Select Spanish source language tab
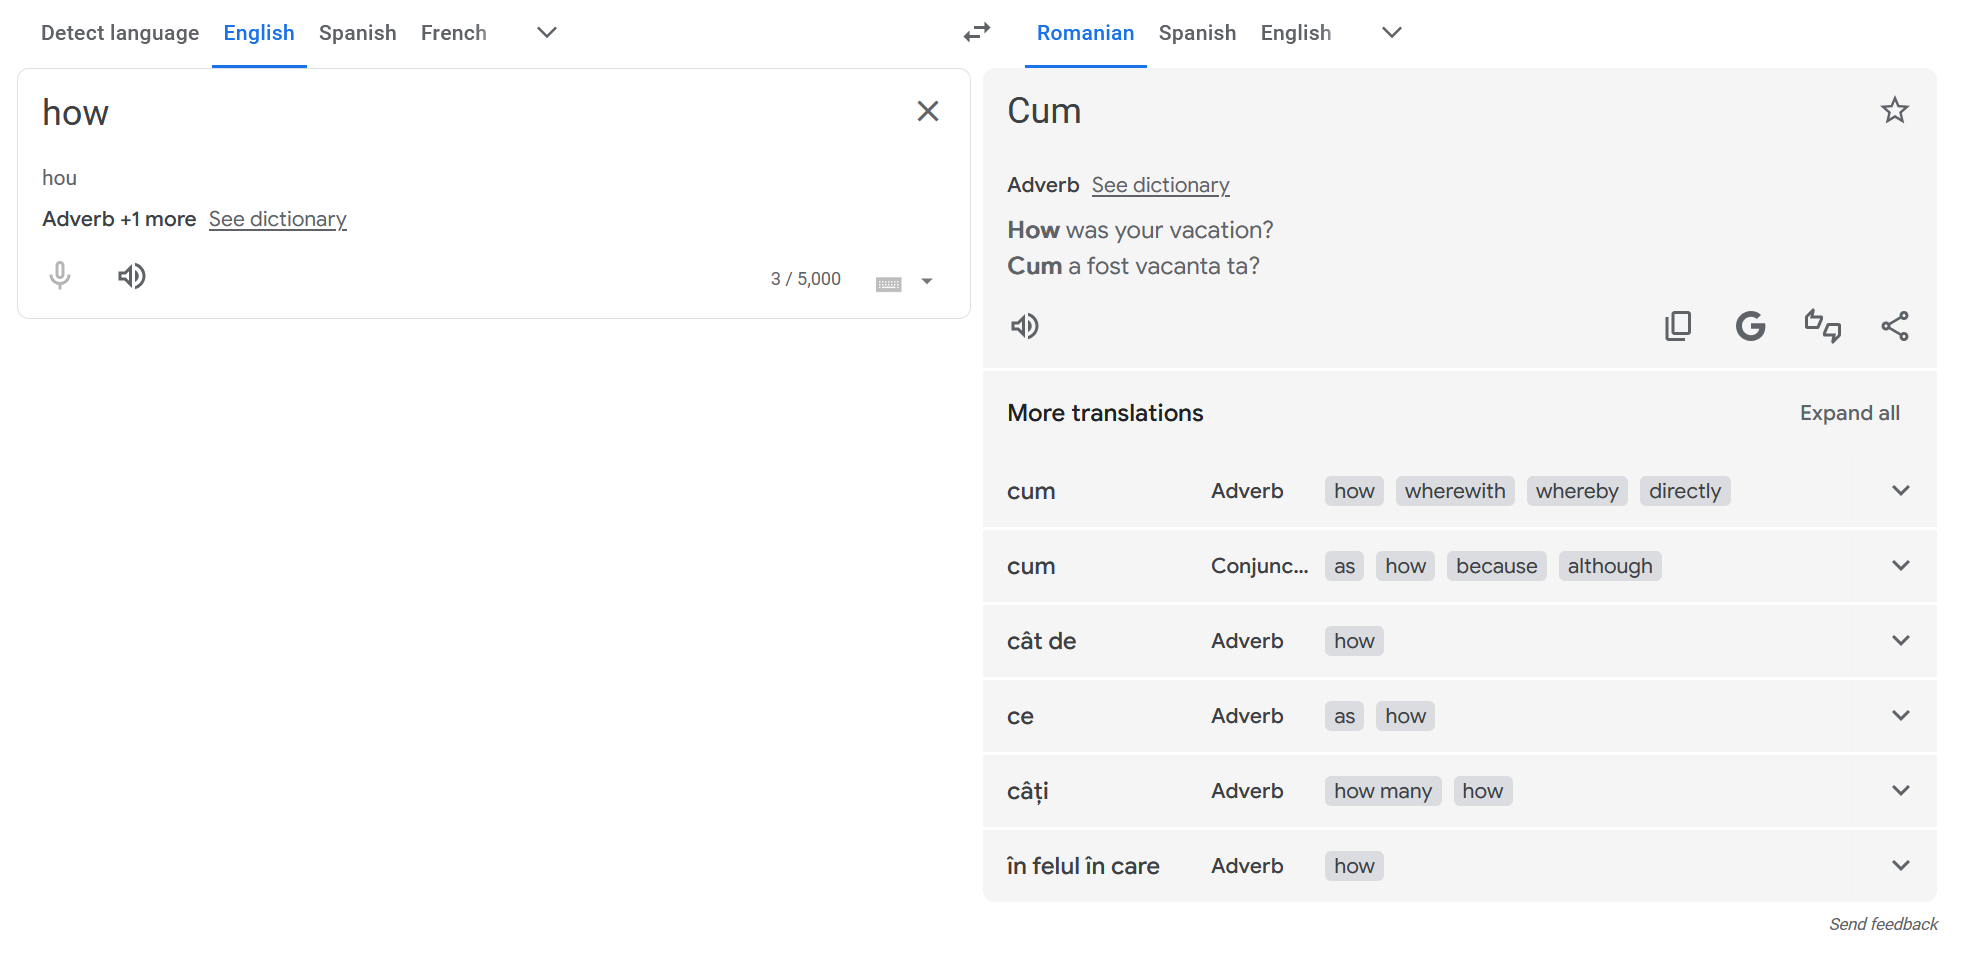Image resolution: width=1963 pixels, height=976 pixels. point(357,33)
